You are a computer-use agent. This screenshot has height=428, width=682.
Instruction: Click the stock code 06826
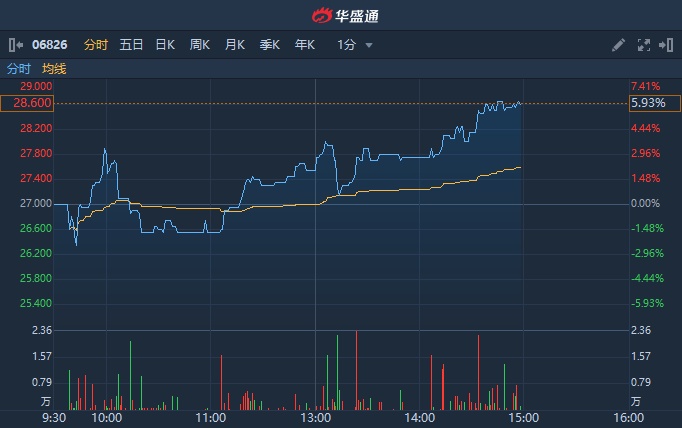coord(50,45)
